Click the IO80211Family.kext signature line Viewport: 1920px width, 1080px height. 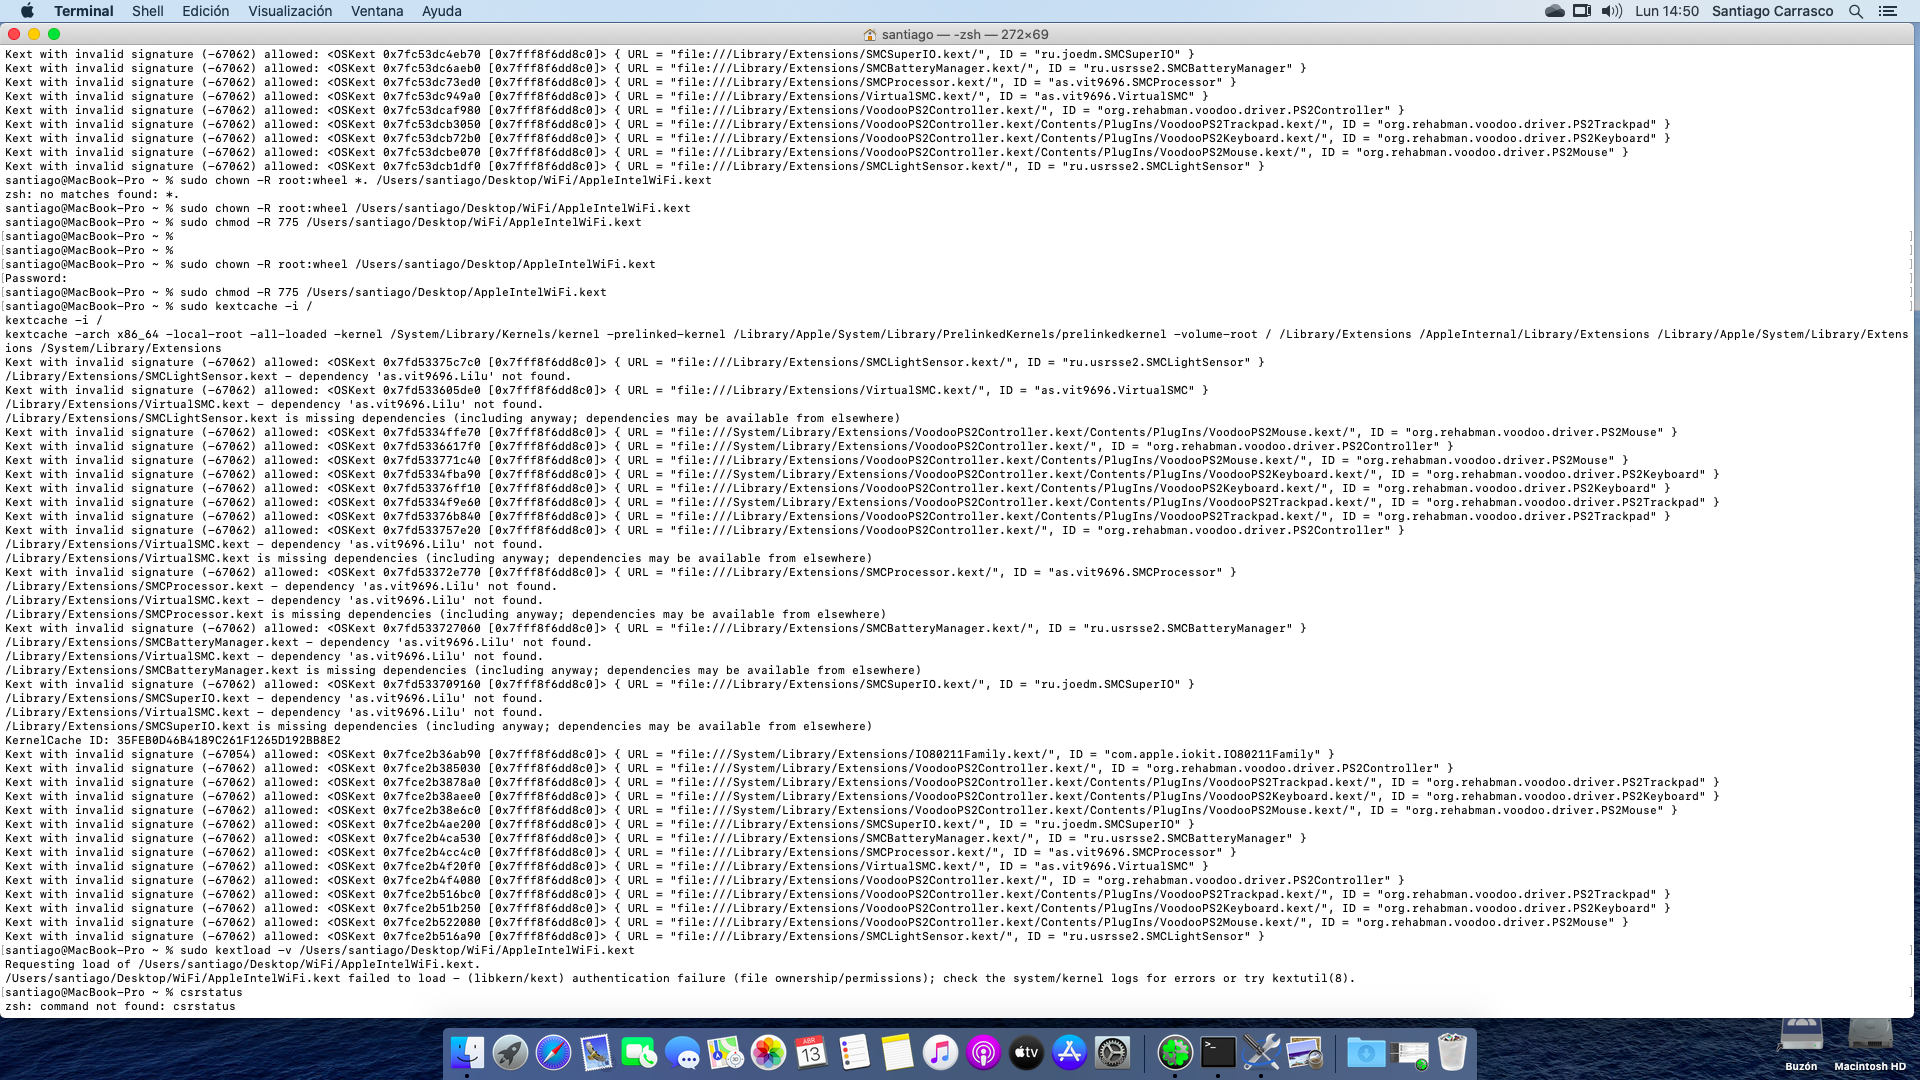pyautogui.click(x=670, y=754)
